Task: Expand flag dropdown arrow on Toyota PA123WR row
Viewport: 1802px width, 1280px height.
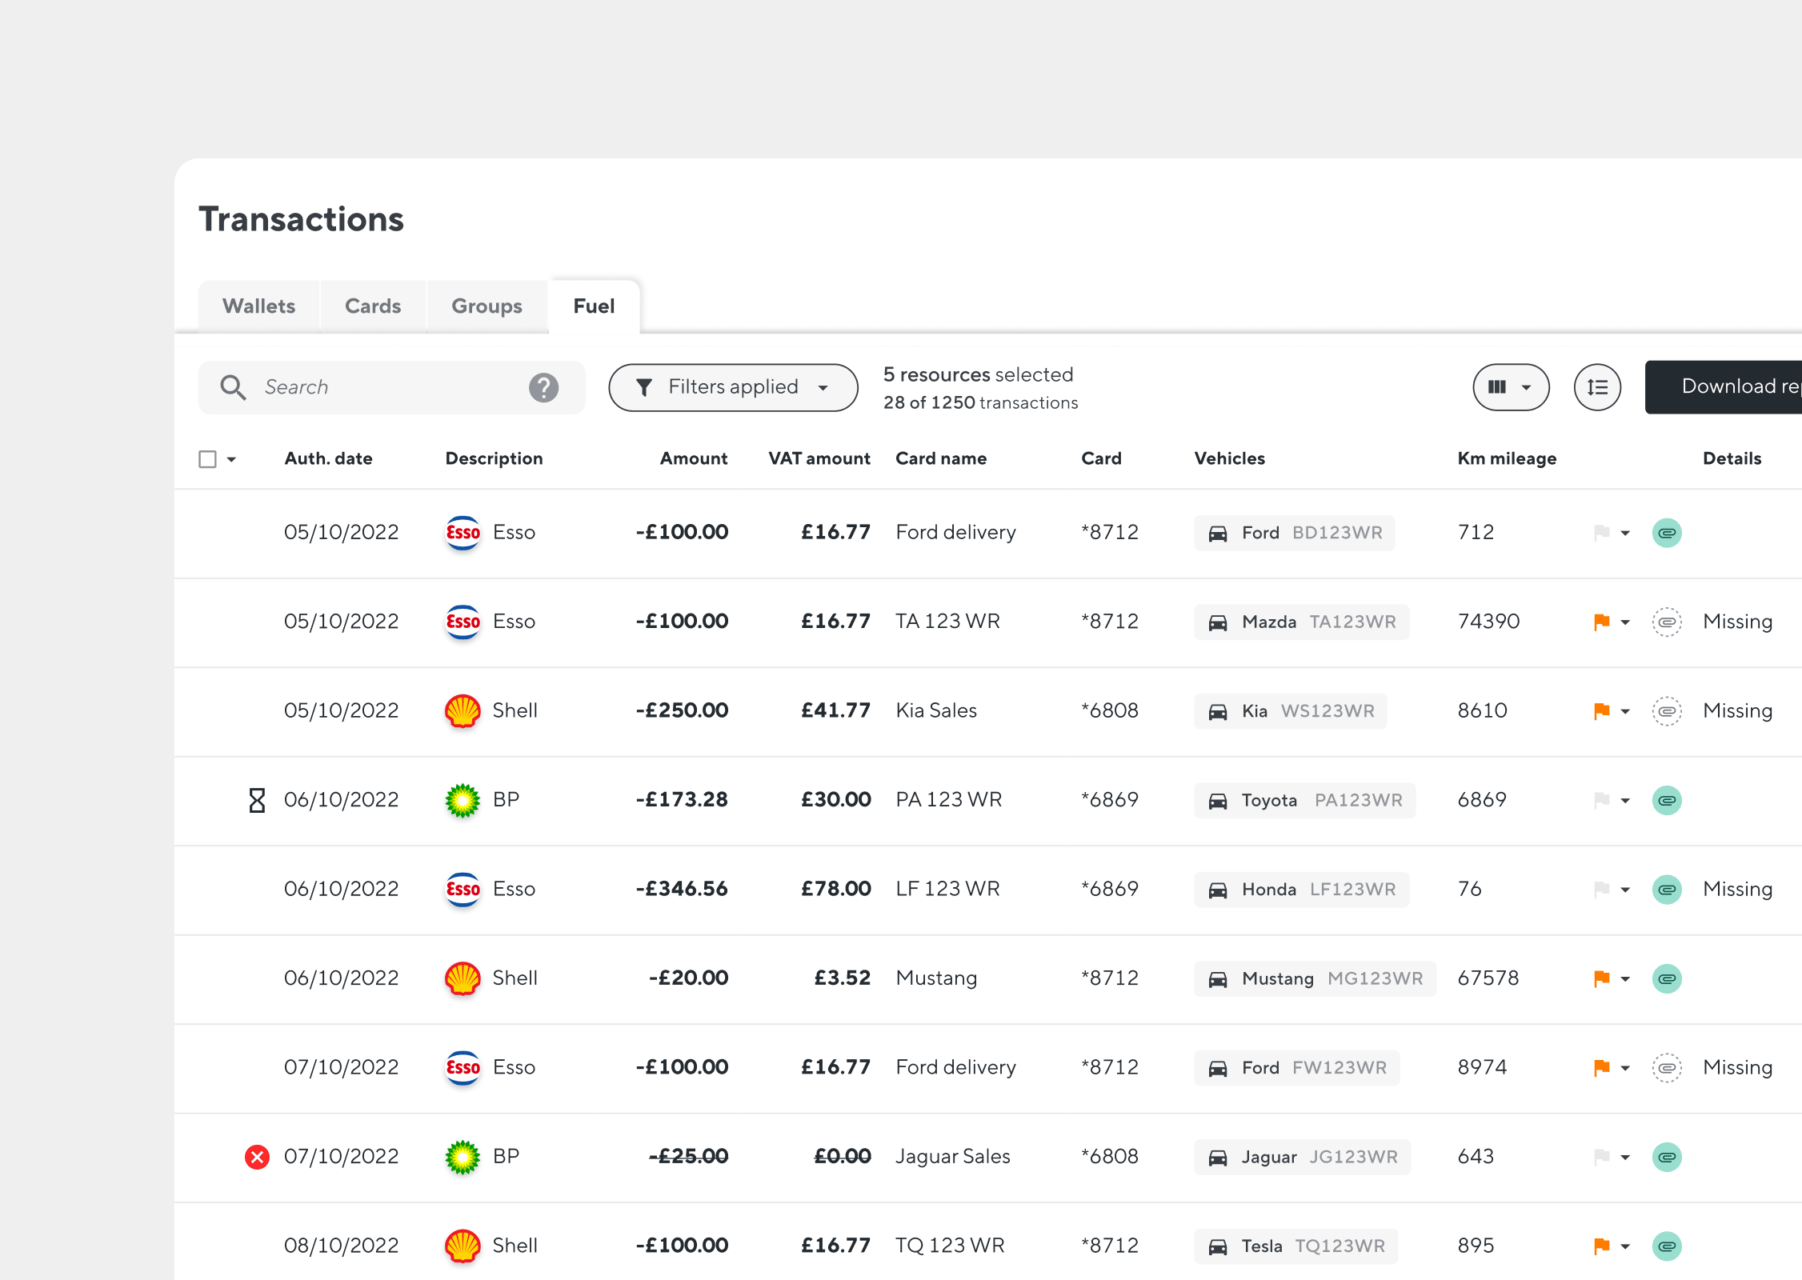Action: coord(1625,800)
